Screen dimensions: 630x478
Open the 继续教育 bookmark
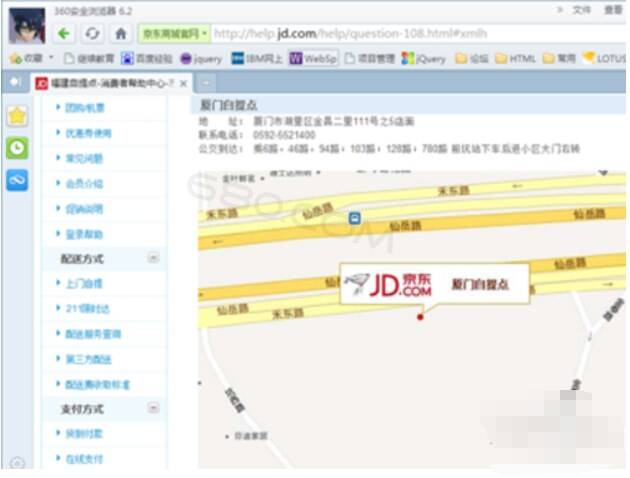pyautogui.click(x=89, y=59)
